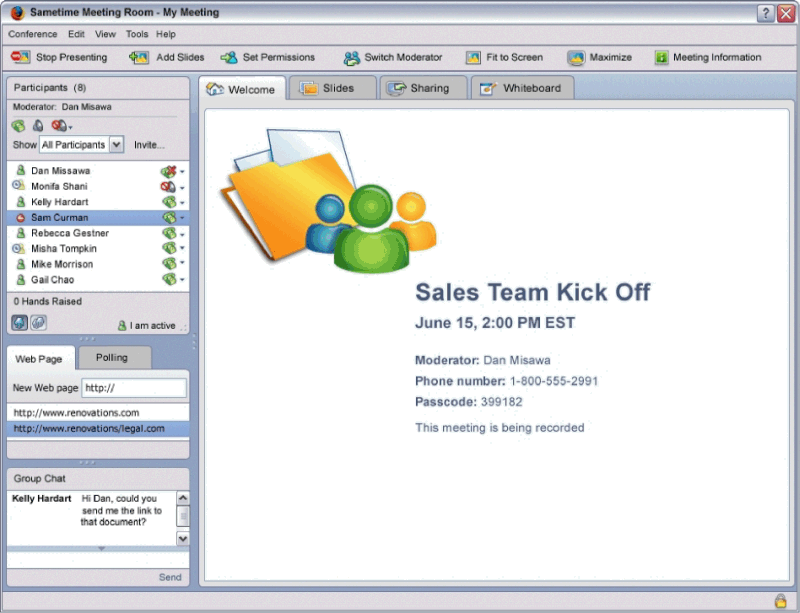The height and width of the screenshot is (613, 800).
Task: Click Monifa Shani's muted speaker icon
Action: click(x=168, y=187)
